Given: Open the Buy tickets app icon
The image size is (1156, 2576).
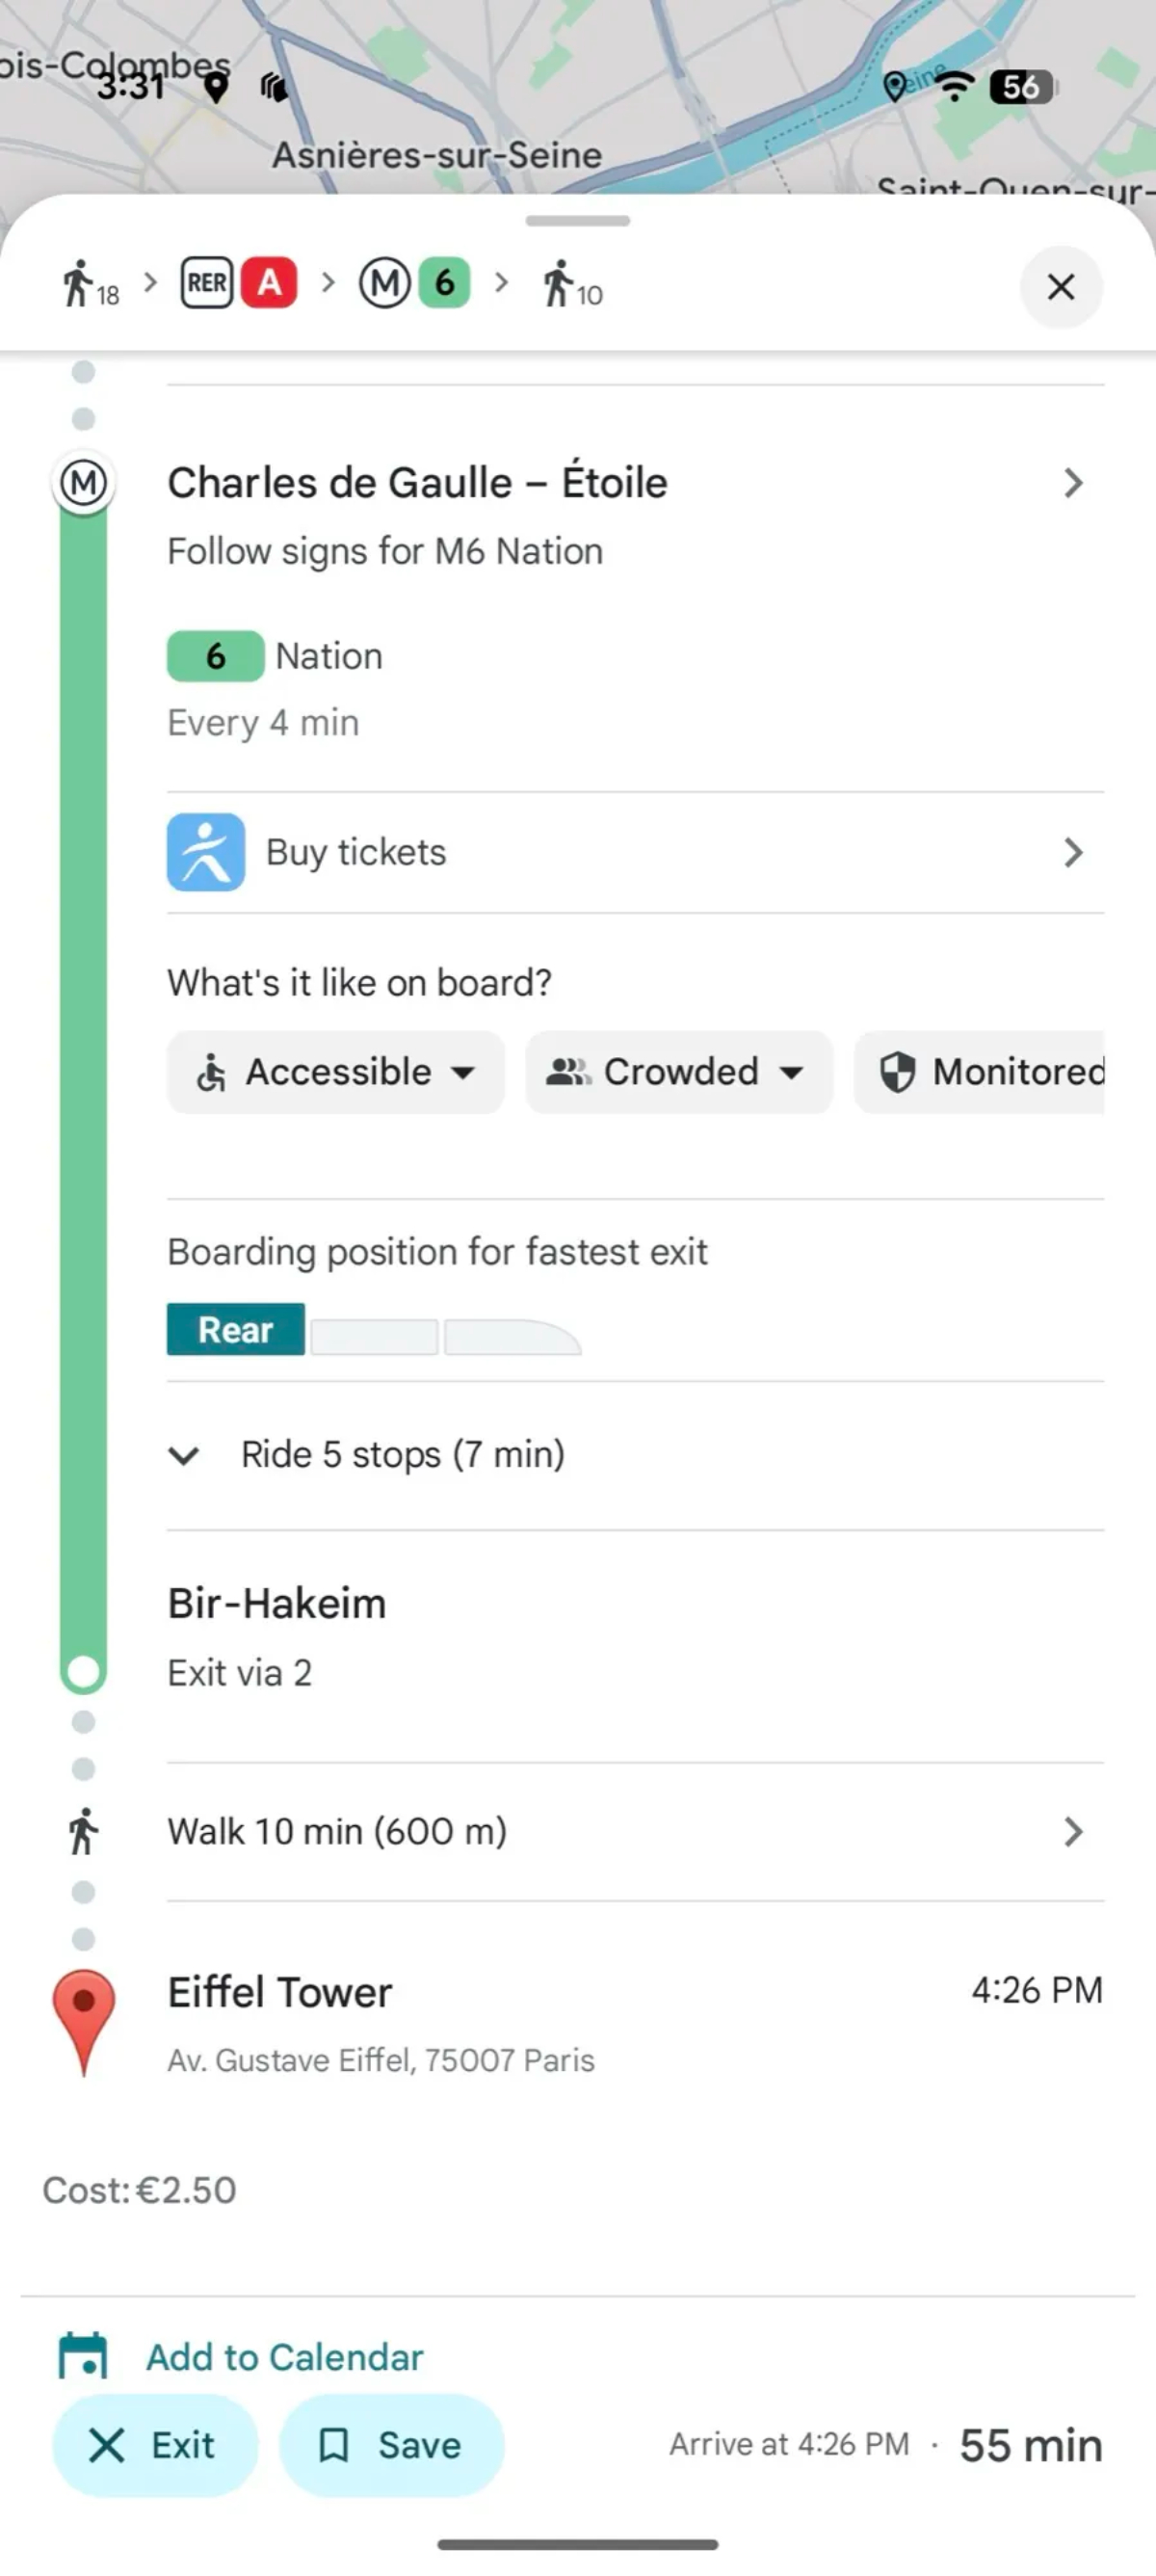Looking at the screenshot, I should pos(206,852).
